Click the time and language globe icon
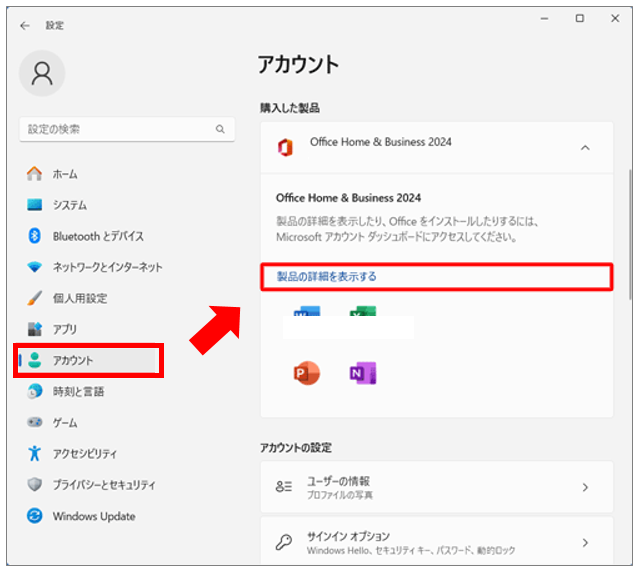This screenshot has height=574, width=638. click(x=34, y=391)
